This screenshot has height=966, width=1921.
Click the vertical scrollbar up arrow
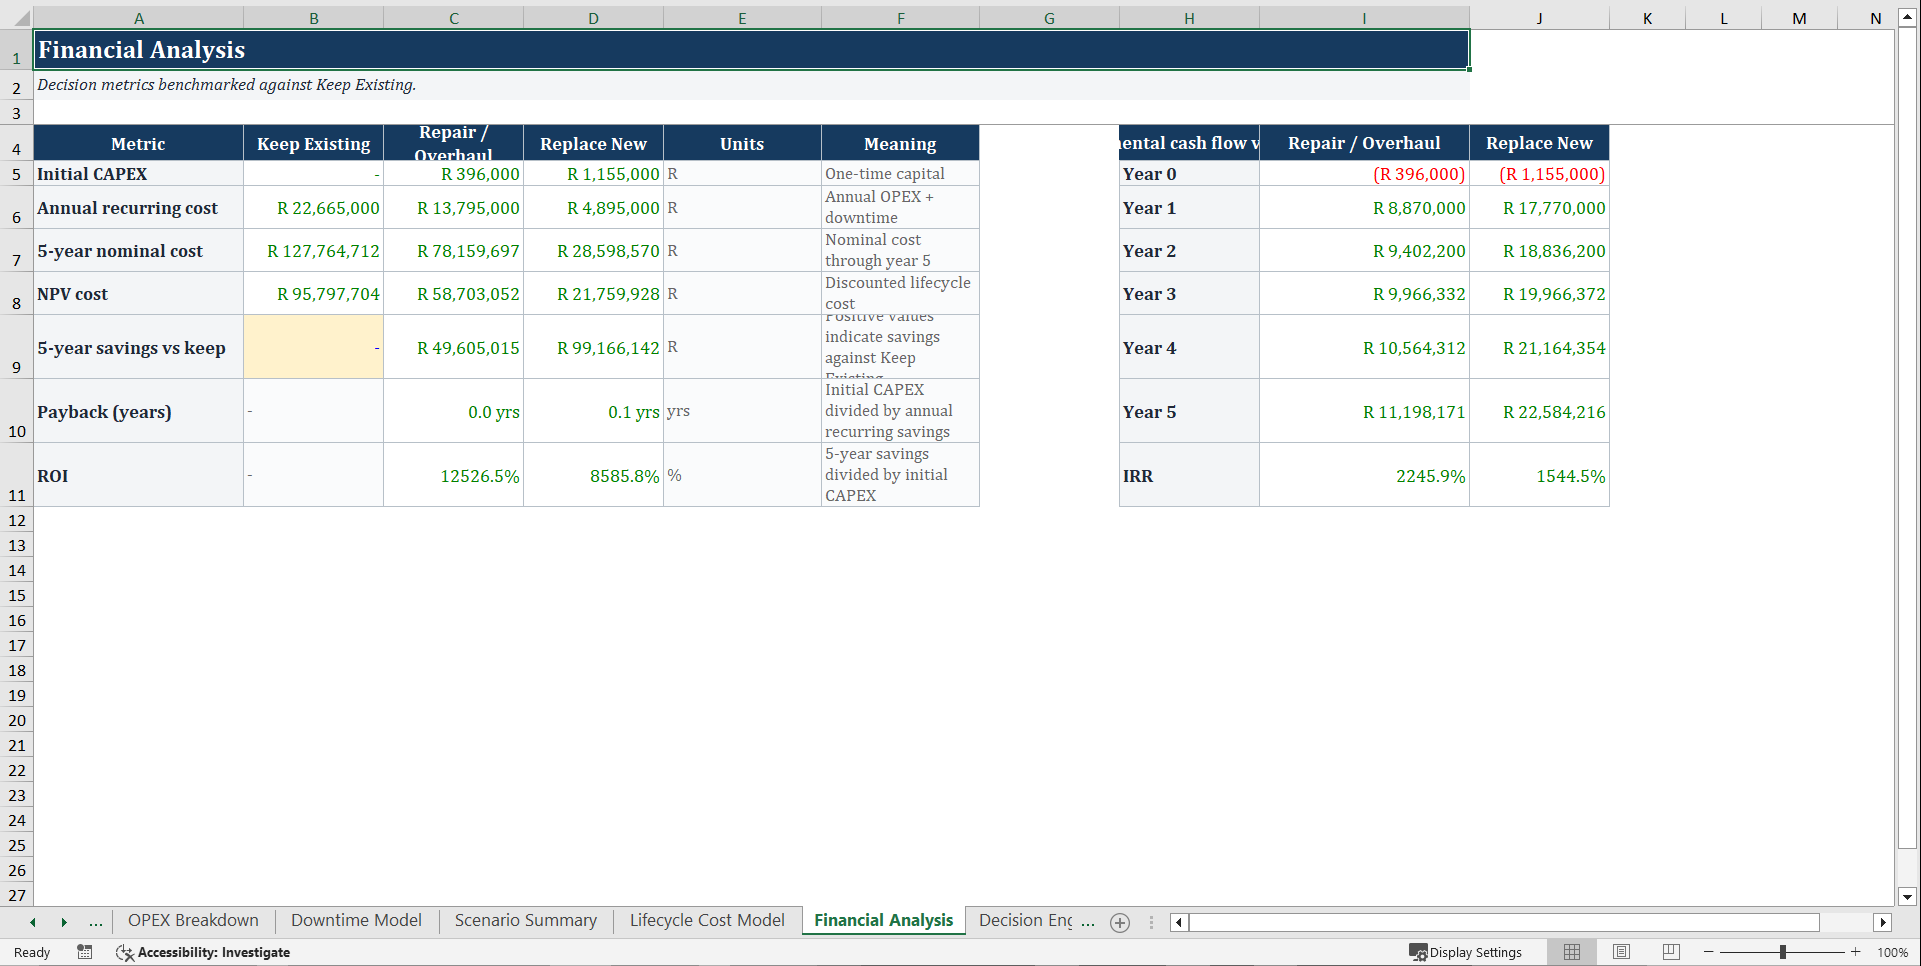click(x=1907, y=18)
